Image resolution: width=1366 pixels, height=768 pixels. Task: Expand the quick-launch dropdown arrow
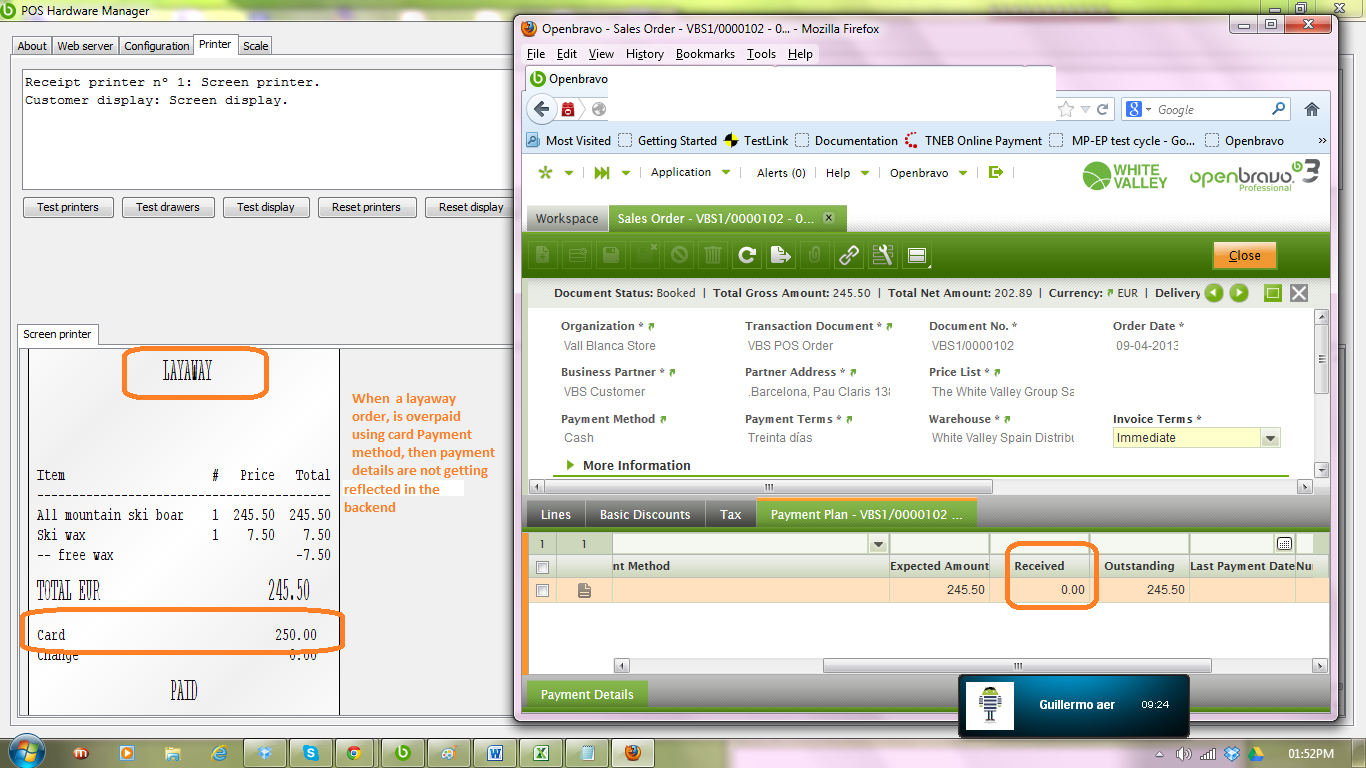pos(626,173)
